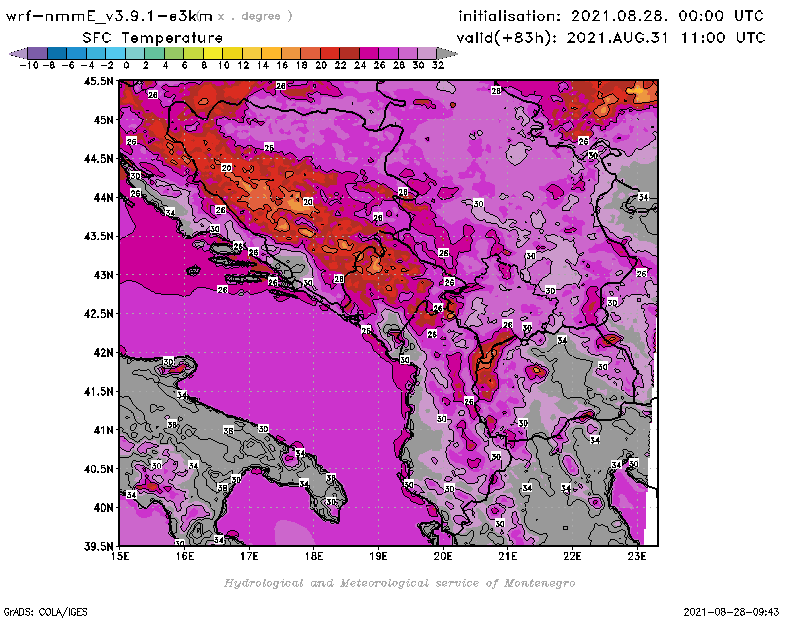Click the 'SFC Temperature' heading
The image size is (800, 618).
(x=153, y=38)
